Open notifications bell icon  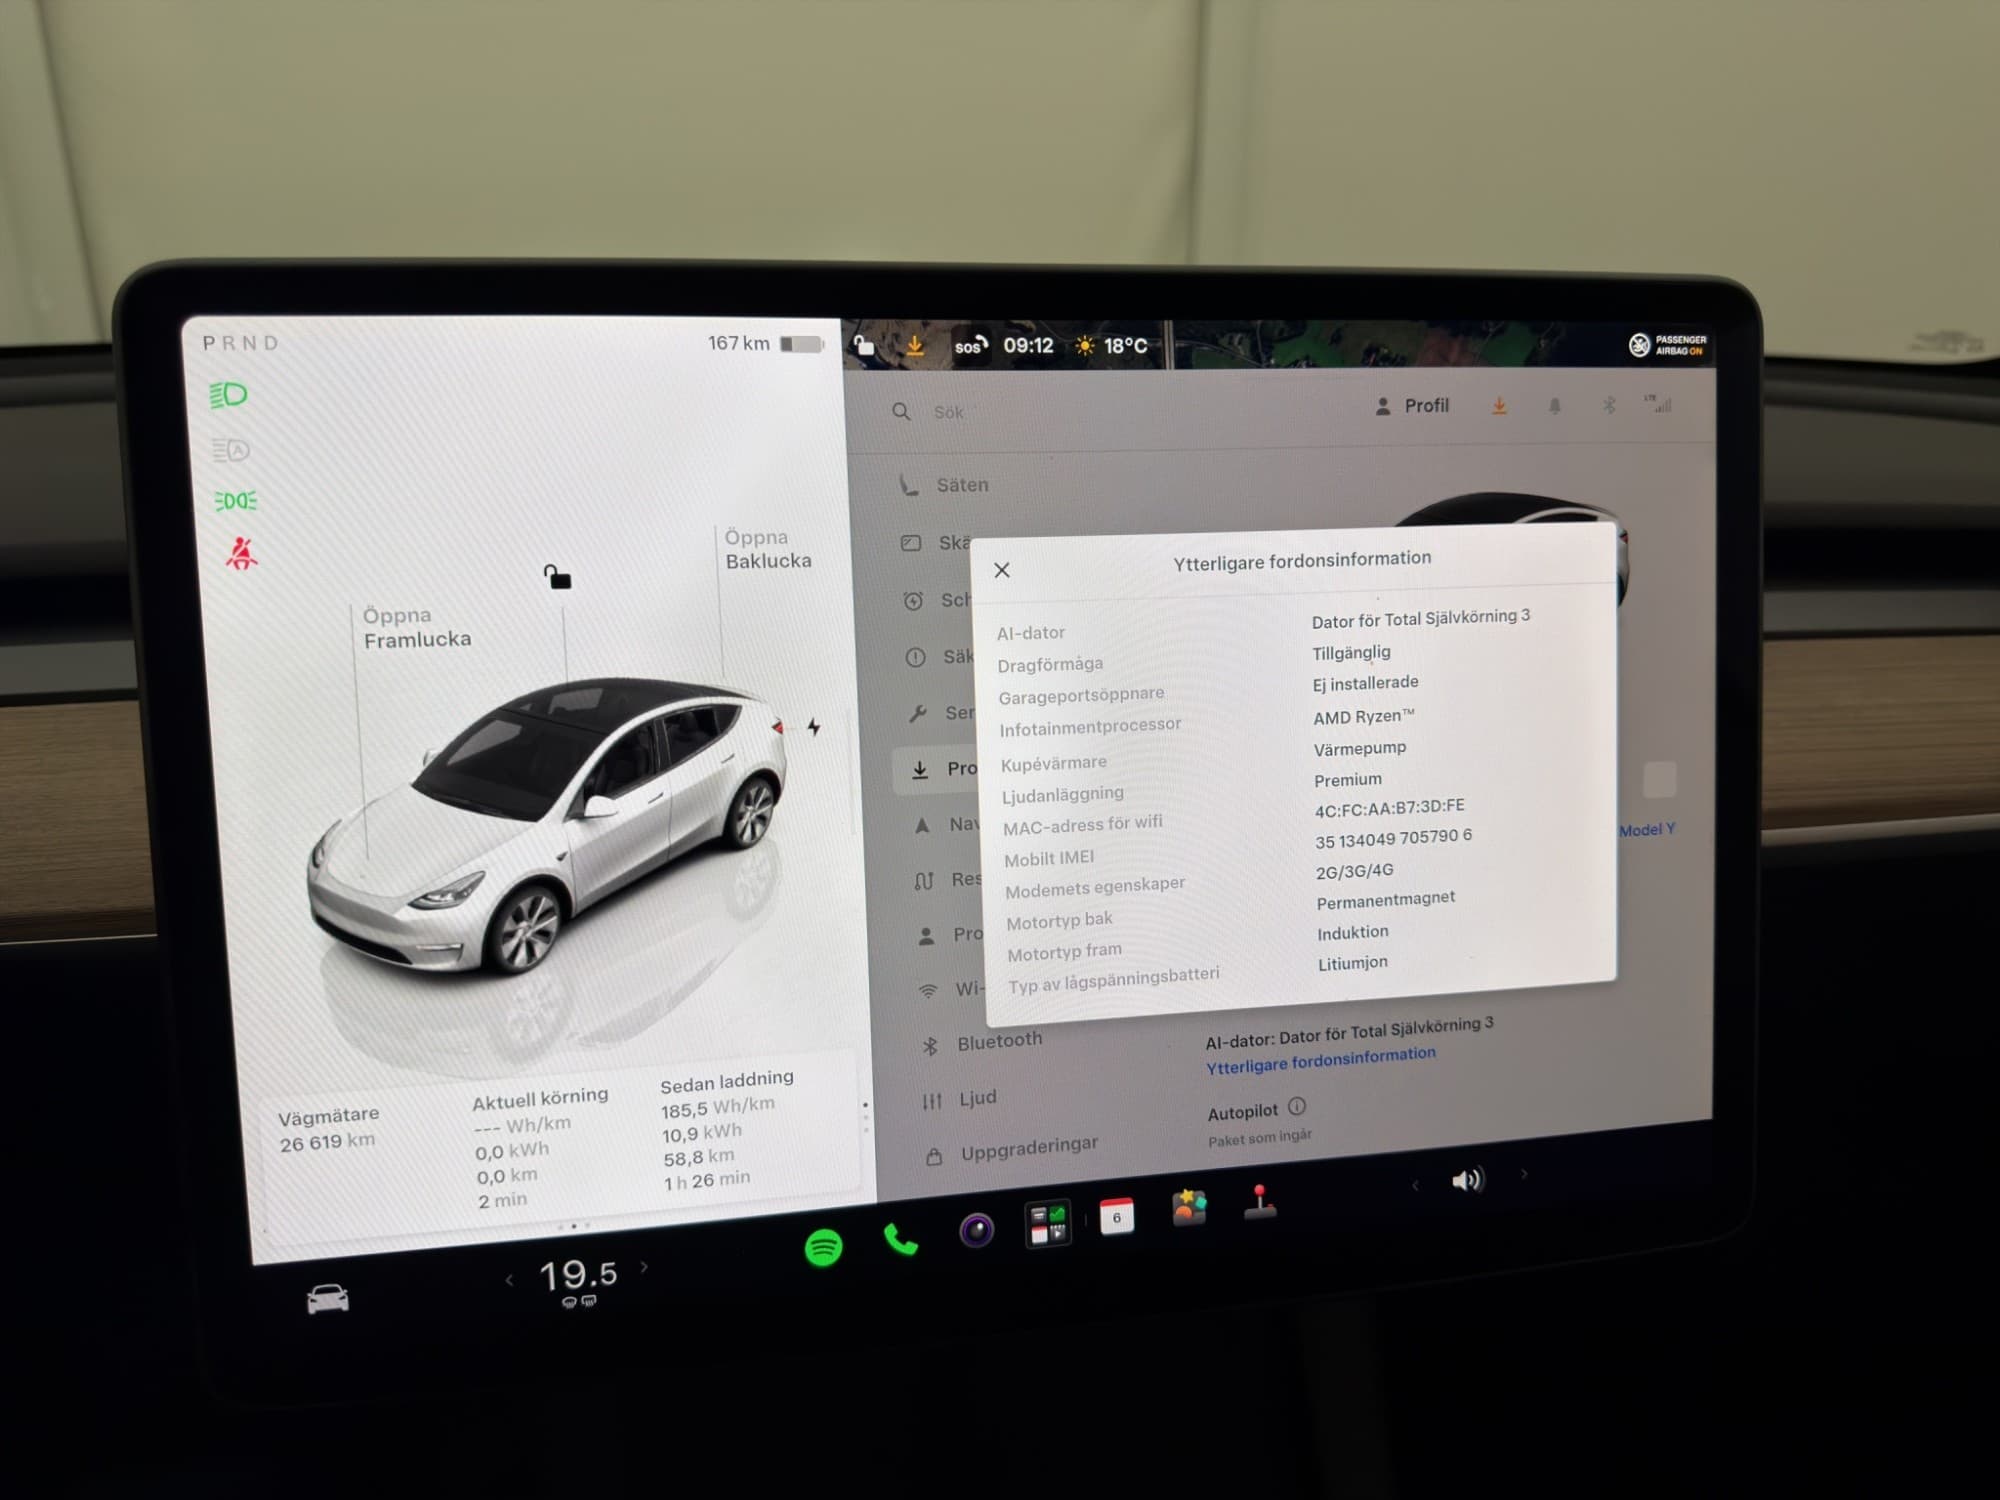[1554, 405]
